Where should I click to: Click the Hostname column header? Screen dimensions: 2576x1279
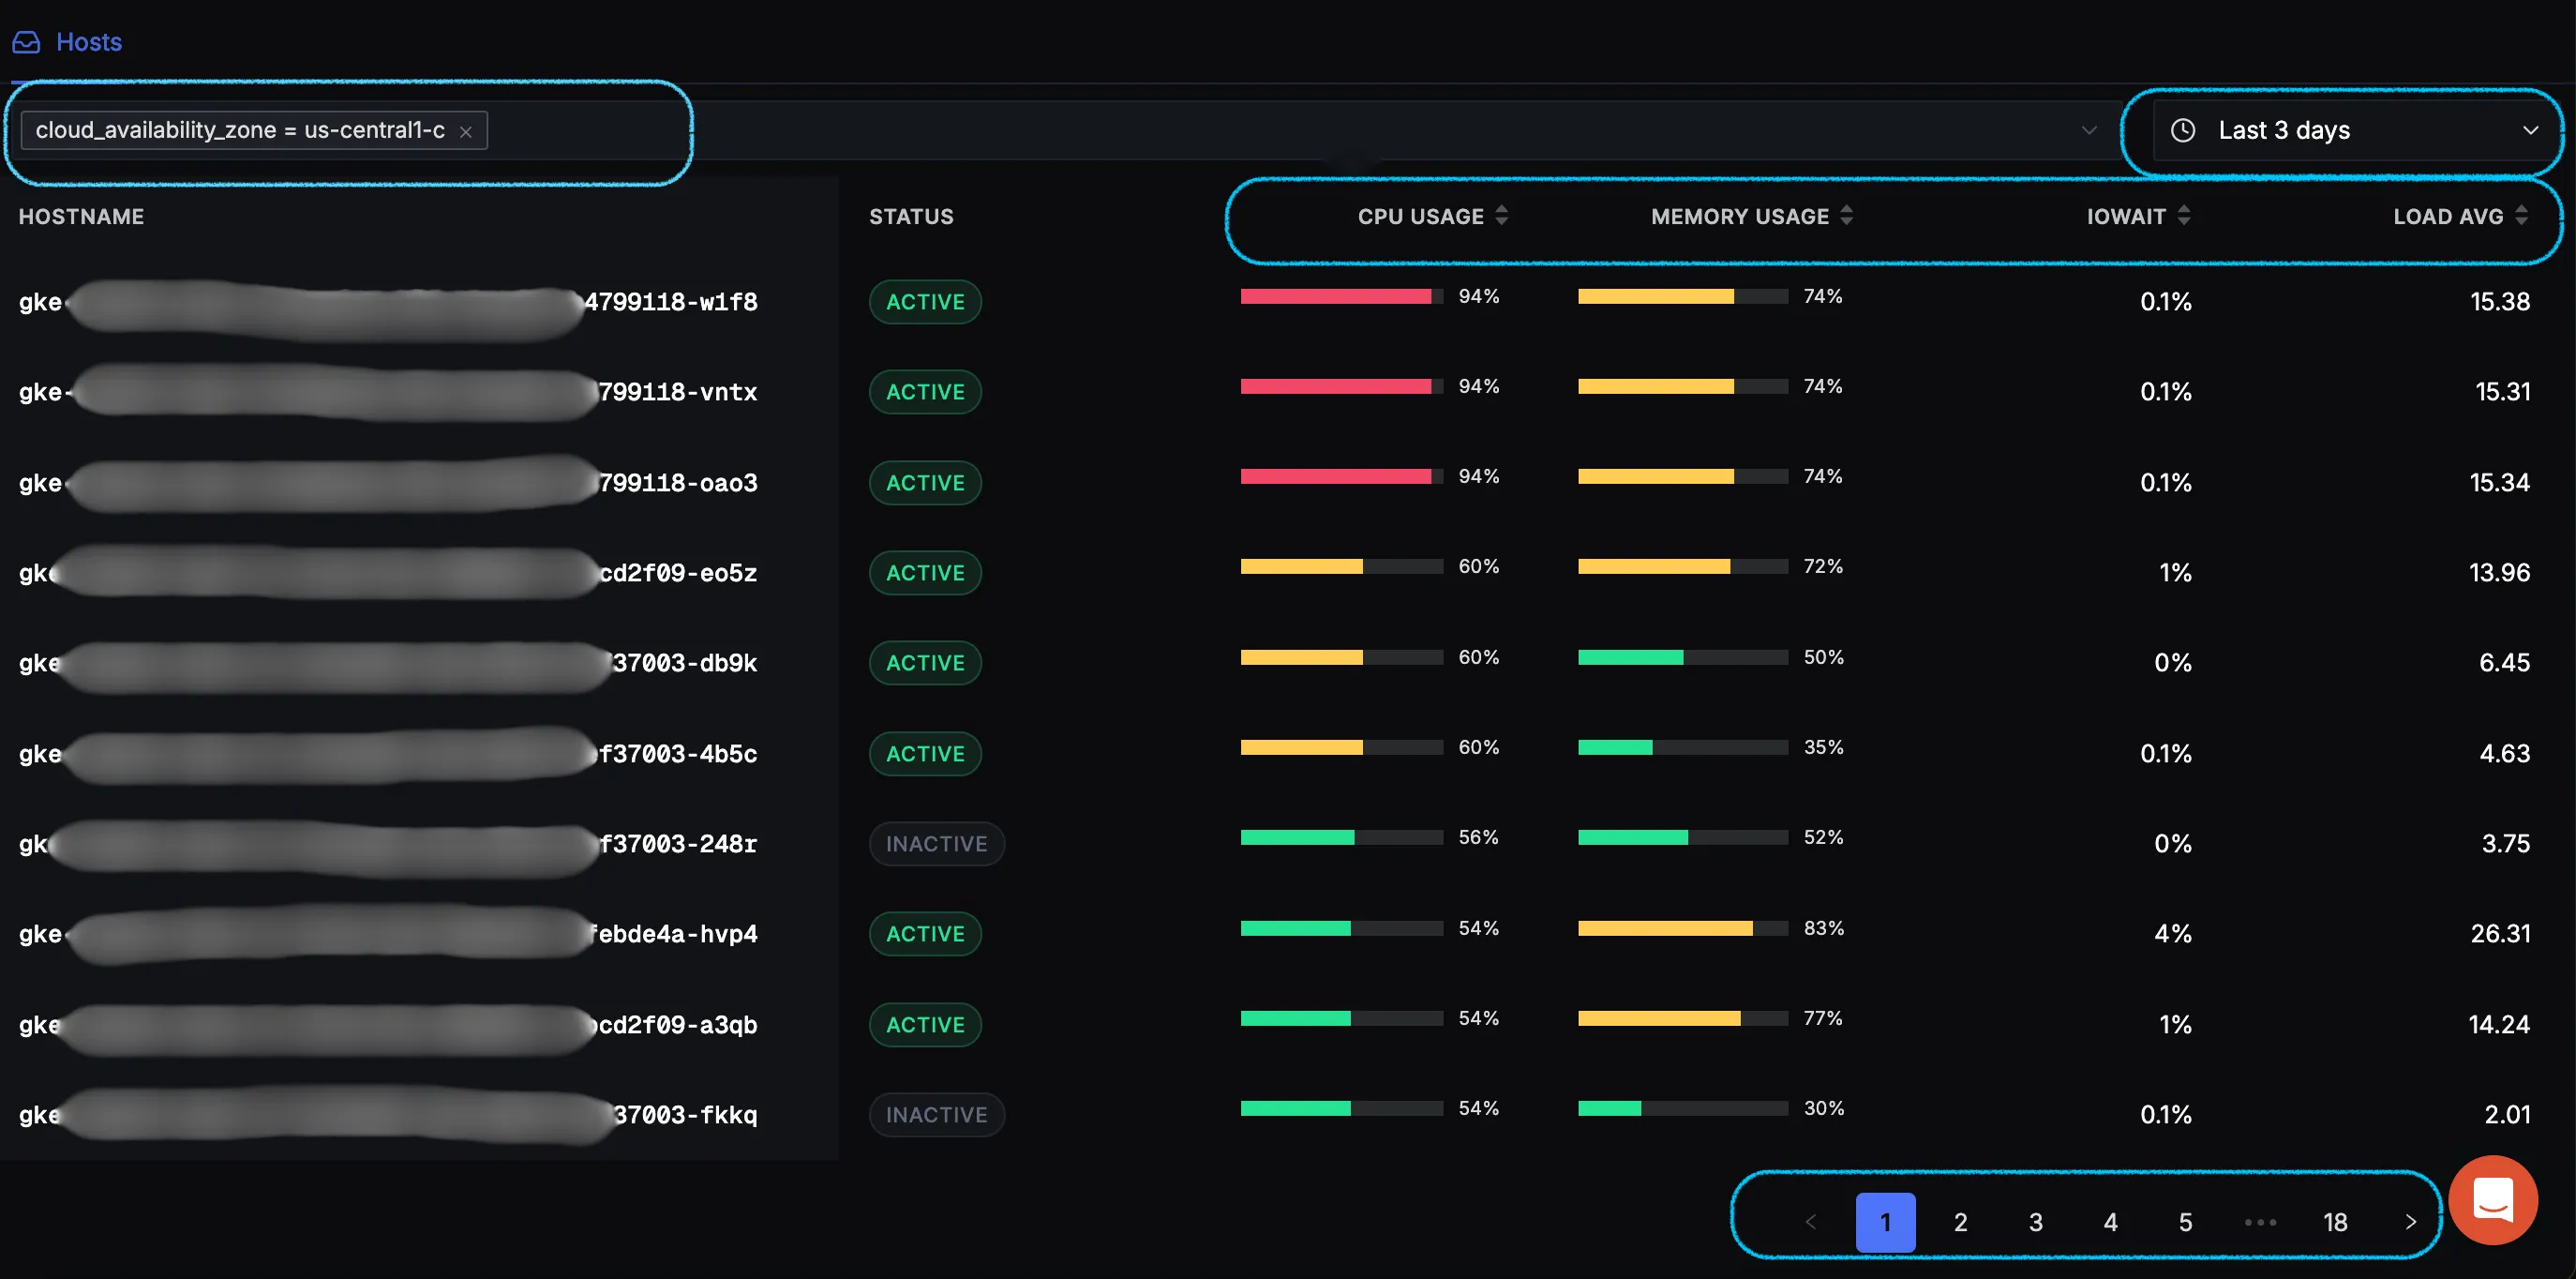coord(81,216)
